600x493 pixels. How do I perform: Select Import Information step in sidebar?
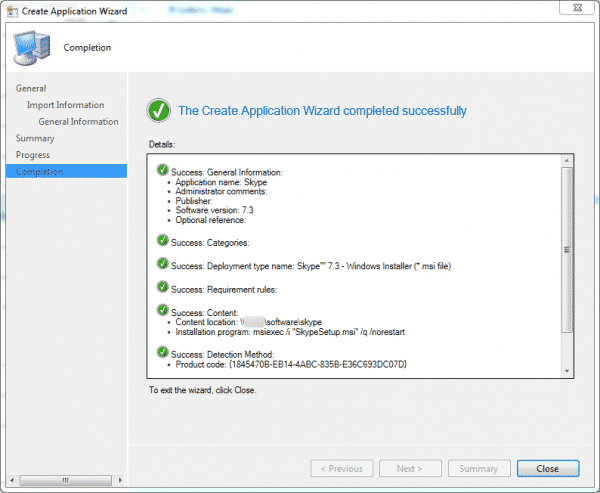65,105
